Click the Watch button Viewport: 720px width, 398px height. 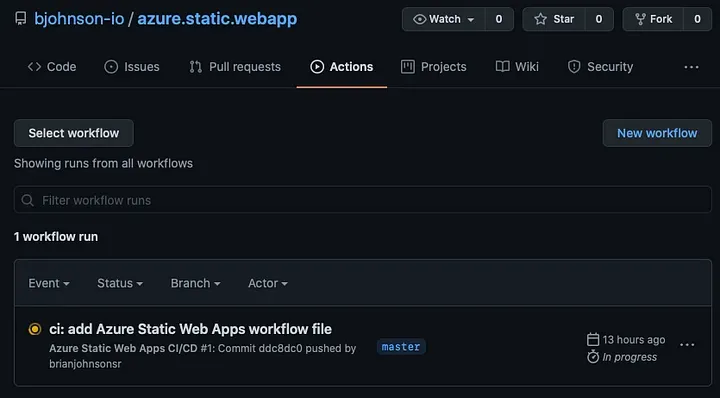tap(443, 19)
